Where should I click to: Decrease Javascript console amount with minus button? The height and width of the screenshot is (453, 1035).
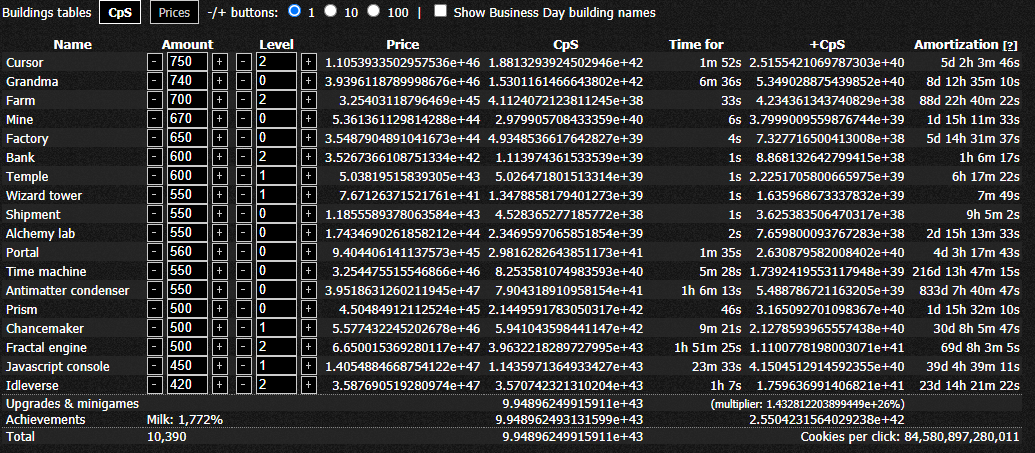click(x=154, y=367)
